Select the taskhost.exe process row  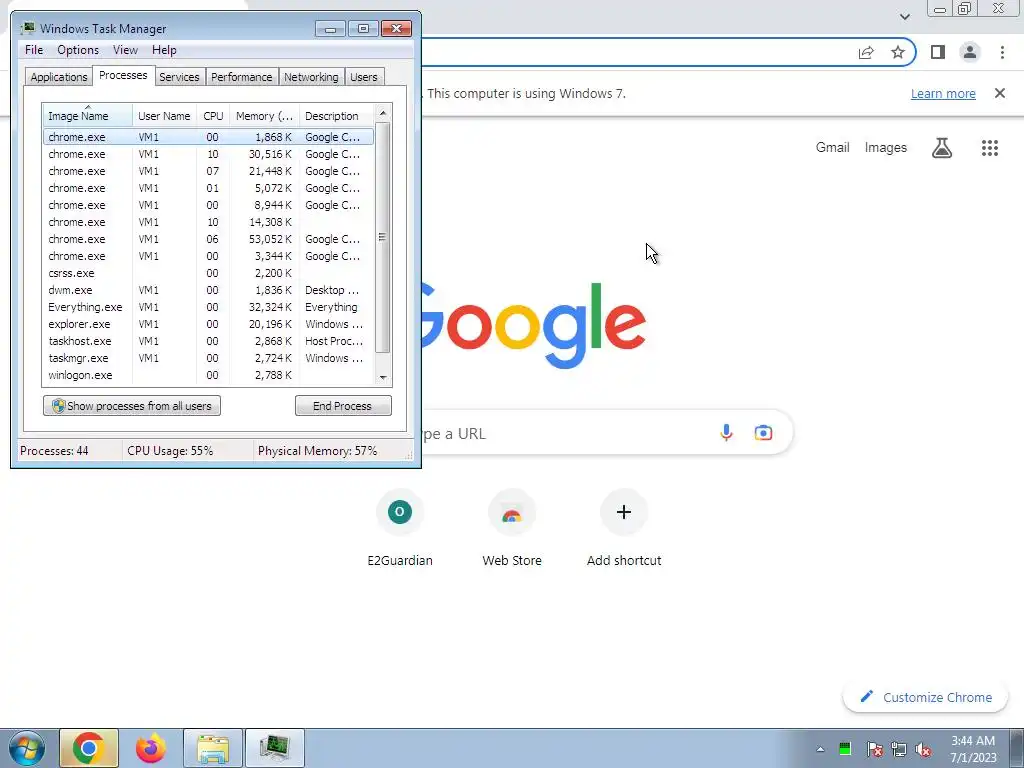point(208,341)
